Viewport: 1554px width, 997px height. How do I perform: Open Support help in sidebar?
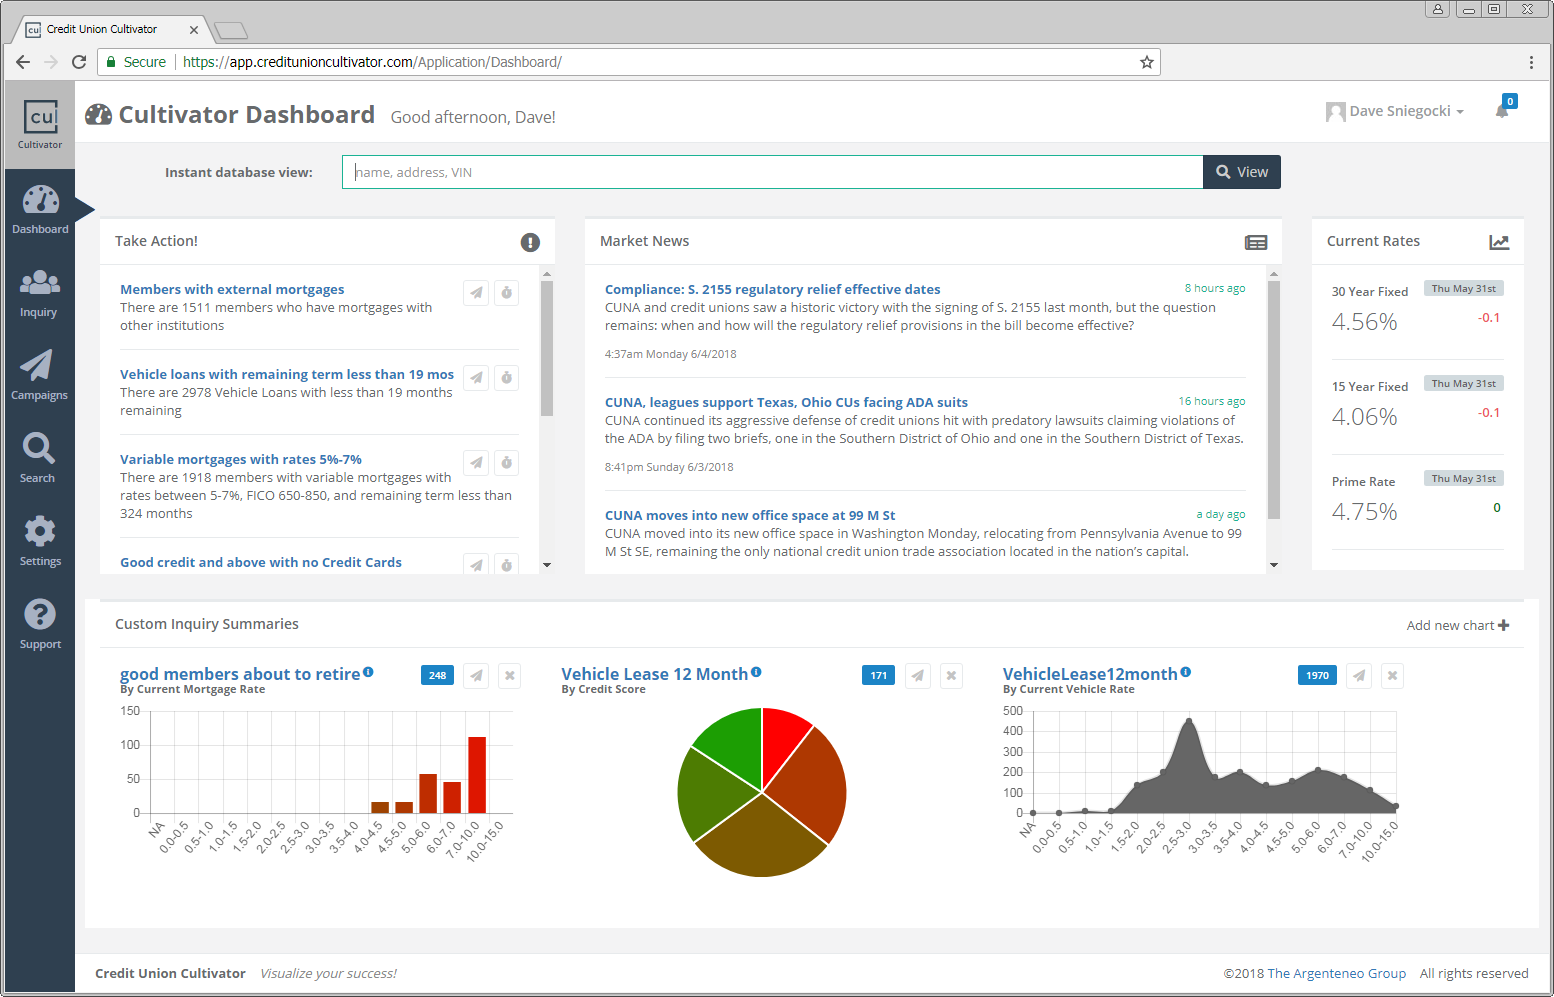tap(40, 625)
